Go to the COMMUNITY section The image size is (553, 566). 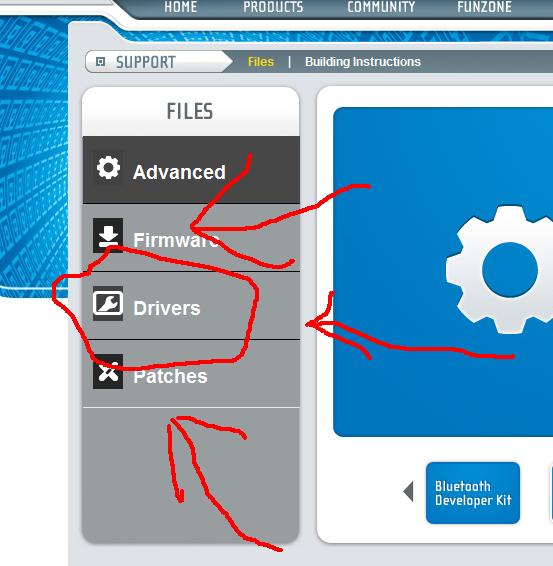pyautogui.click(x=381, y=7)
